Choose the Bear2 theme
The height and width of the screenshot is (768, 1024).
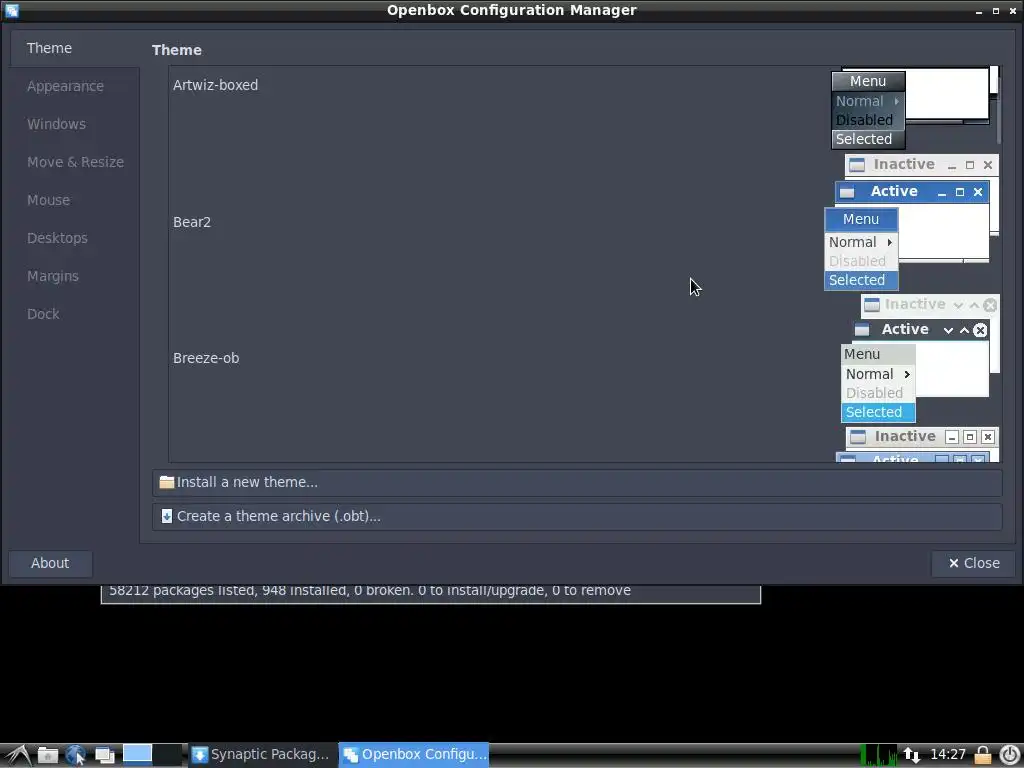pos(192,222)
